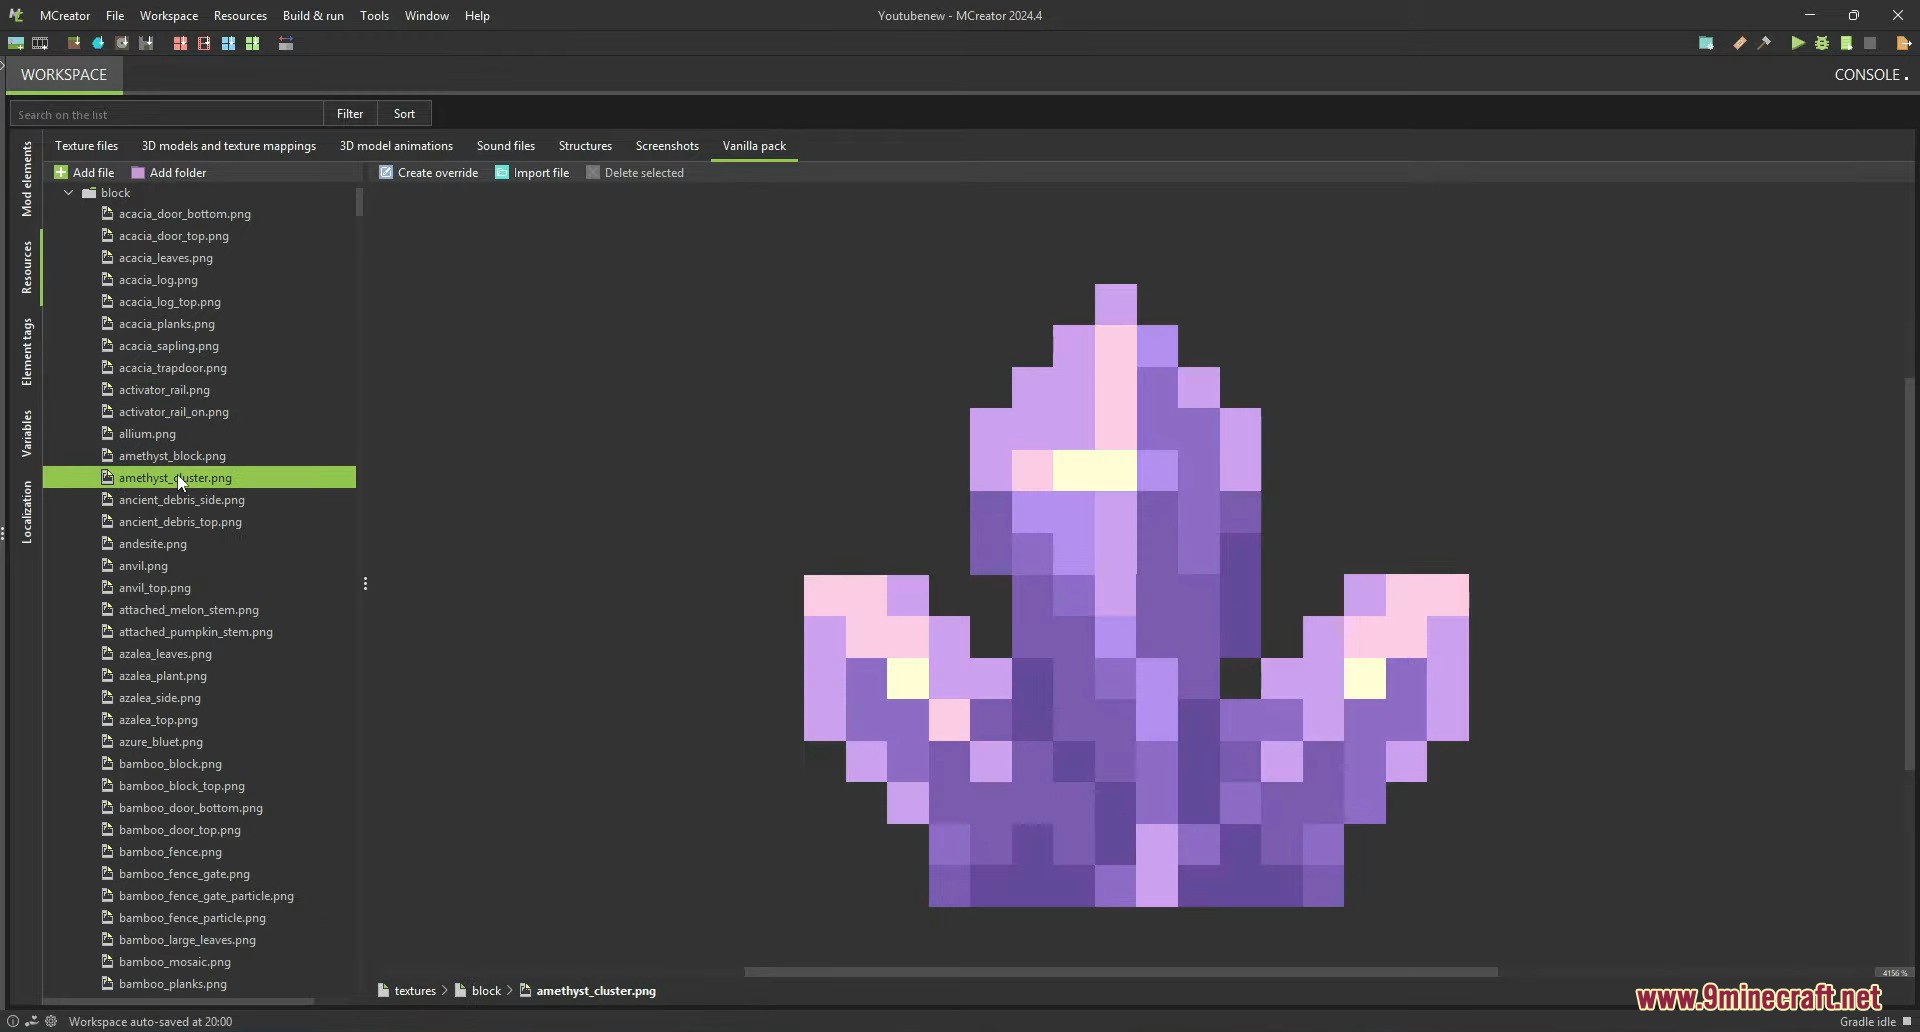Switch to Structures tab
The width and height of the screenshot is (1920, 1032).
(585, 146)
